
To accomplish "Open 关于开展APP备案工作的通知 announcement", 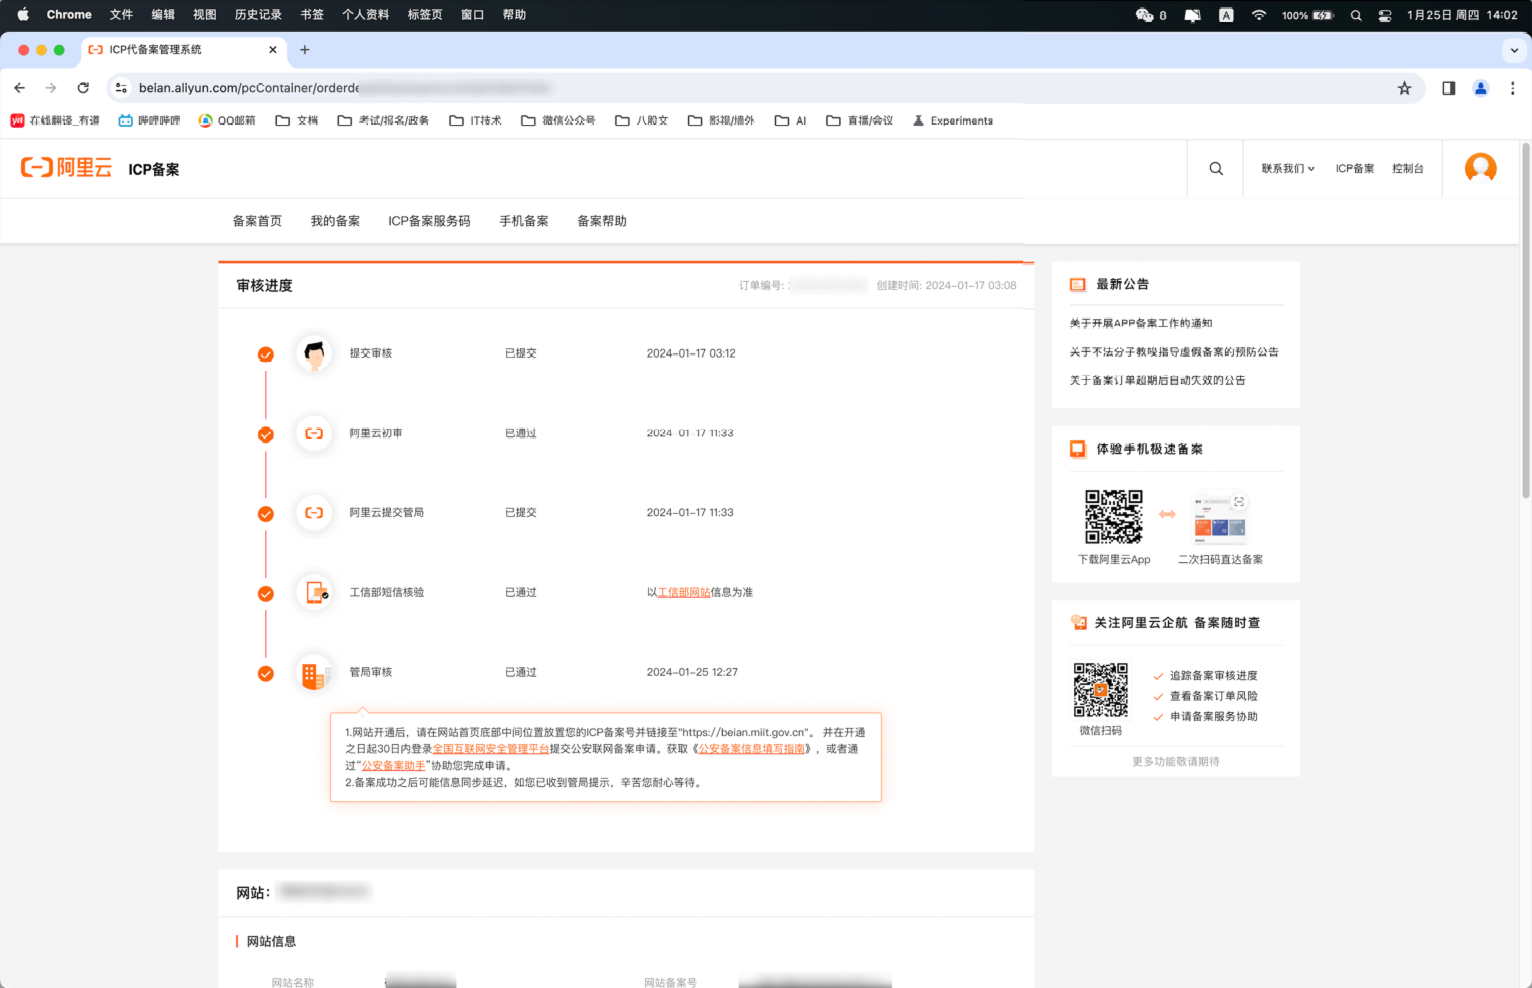I will [x=1141, y=323].
